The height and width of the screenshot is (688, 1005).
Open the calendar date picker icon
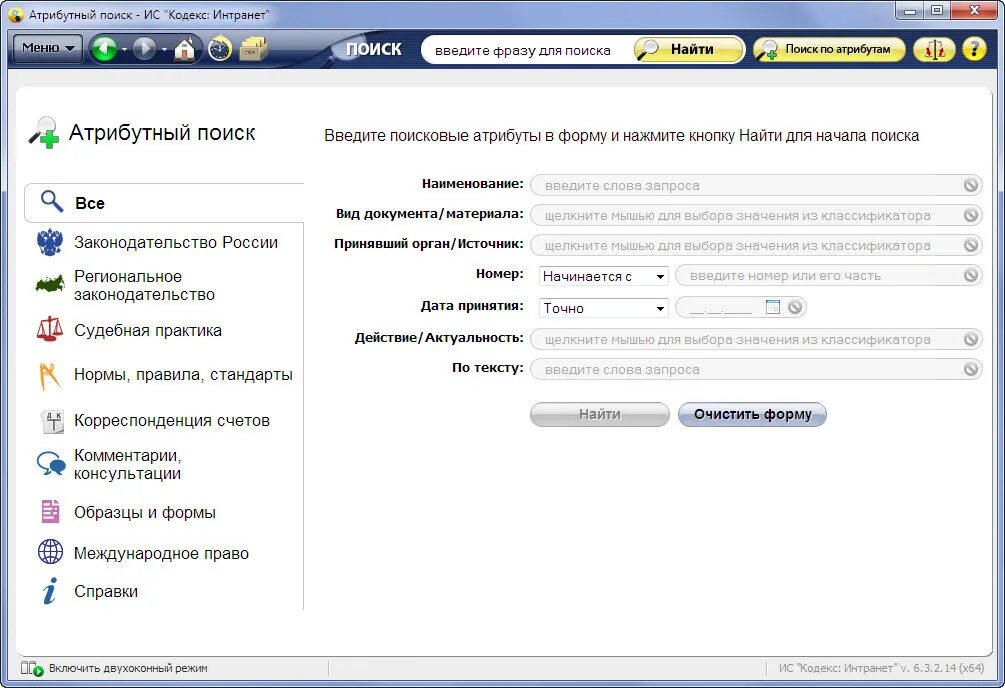tap(773, 307)
